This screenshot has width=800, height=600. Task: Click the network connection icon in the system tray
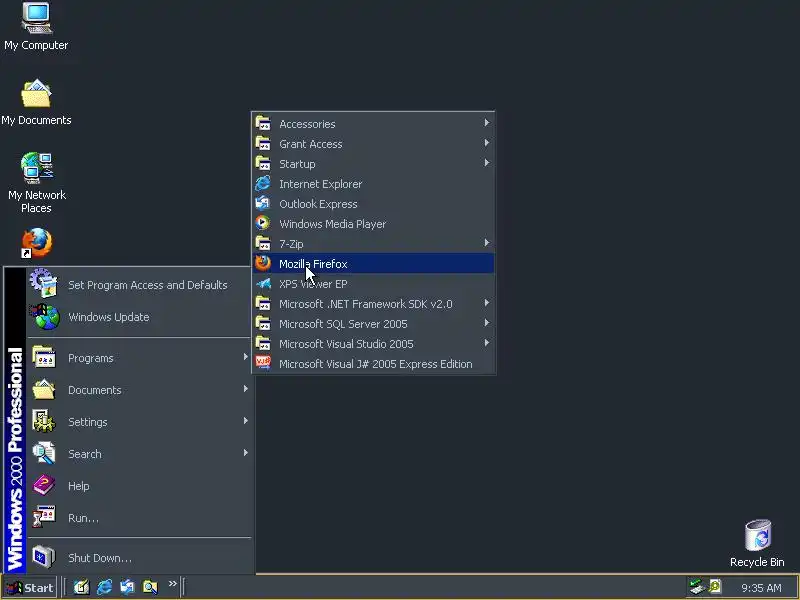[696, 587]
